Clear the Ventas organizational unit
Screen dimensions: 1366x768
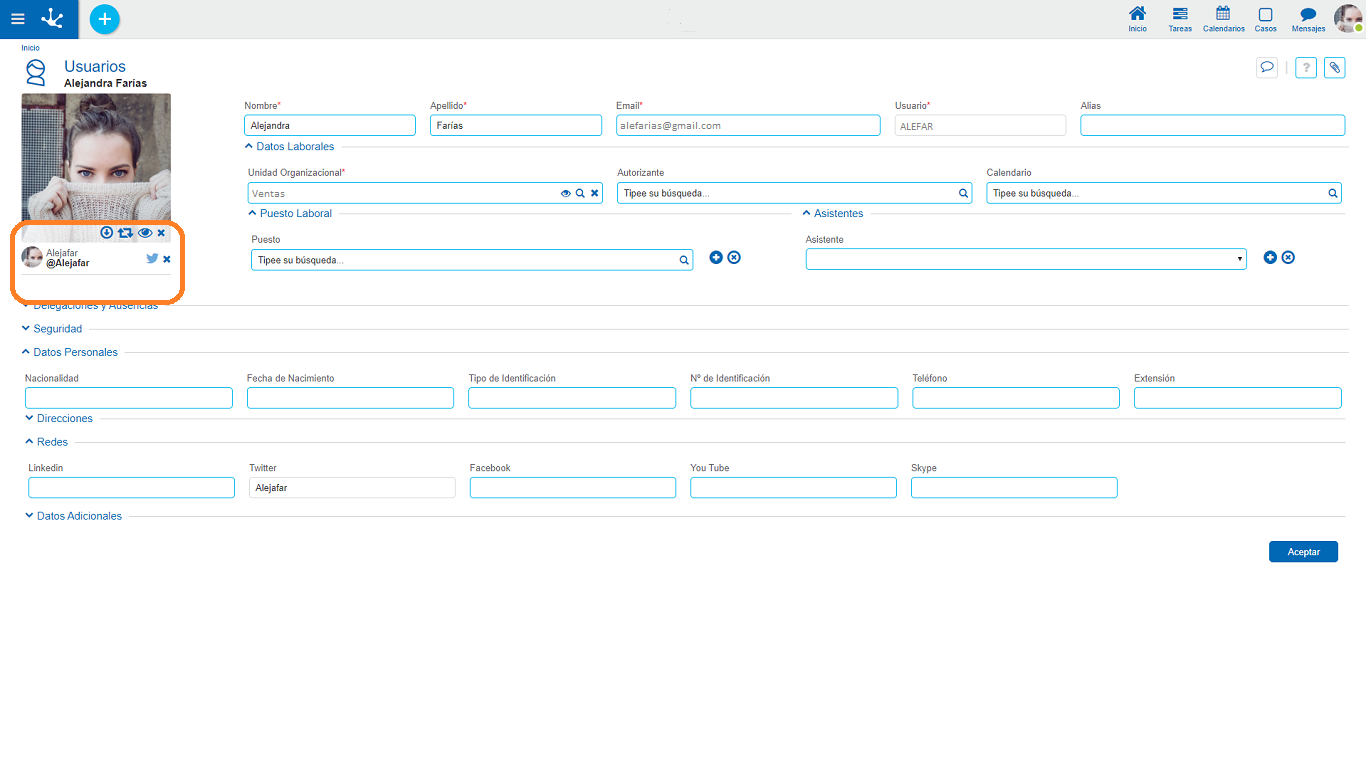(594, 193)
